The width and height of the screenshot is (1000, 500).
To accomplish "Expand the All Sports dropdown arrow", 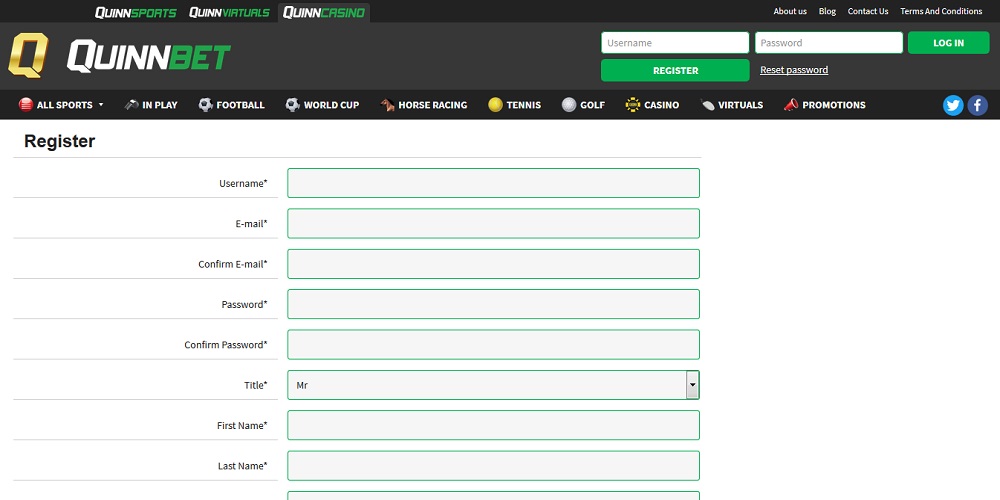I will pyautogui.click(x=101, y=105).
